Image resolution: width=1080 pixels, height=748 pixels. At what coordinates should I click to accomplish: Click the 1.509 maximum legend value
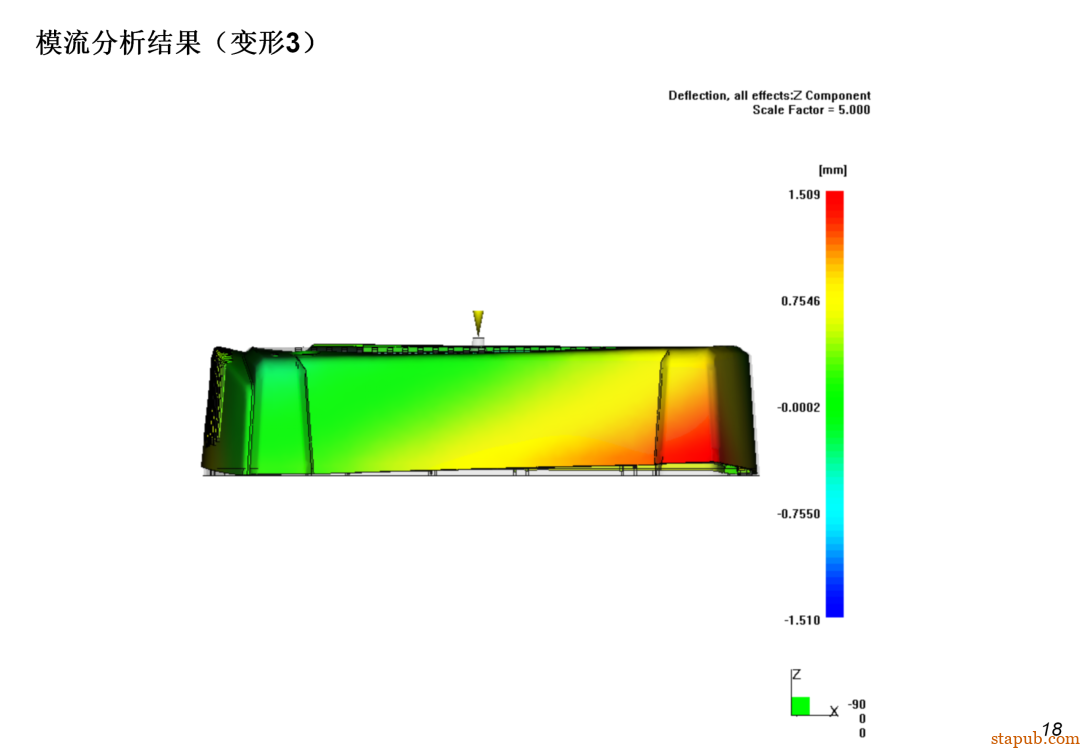click(805, 194)
